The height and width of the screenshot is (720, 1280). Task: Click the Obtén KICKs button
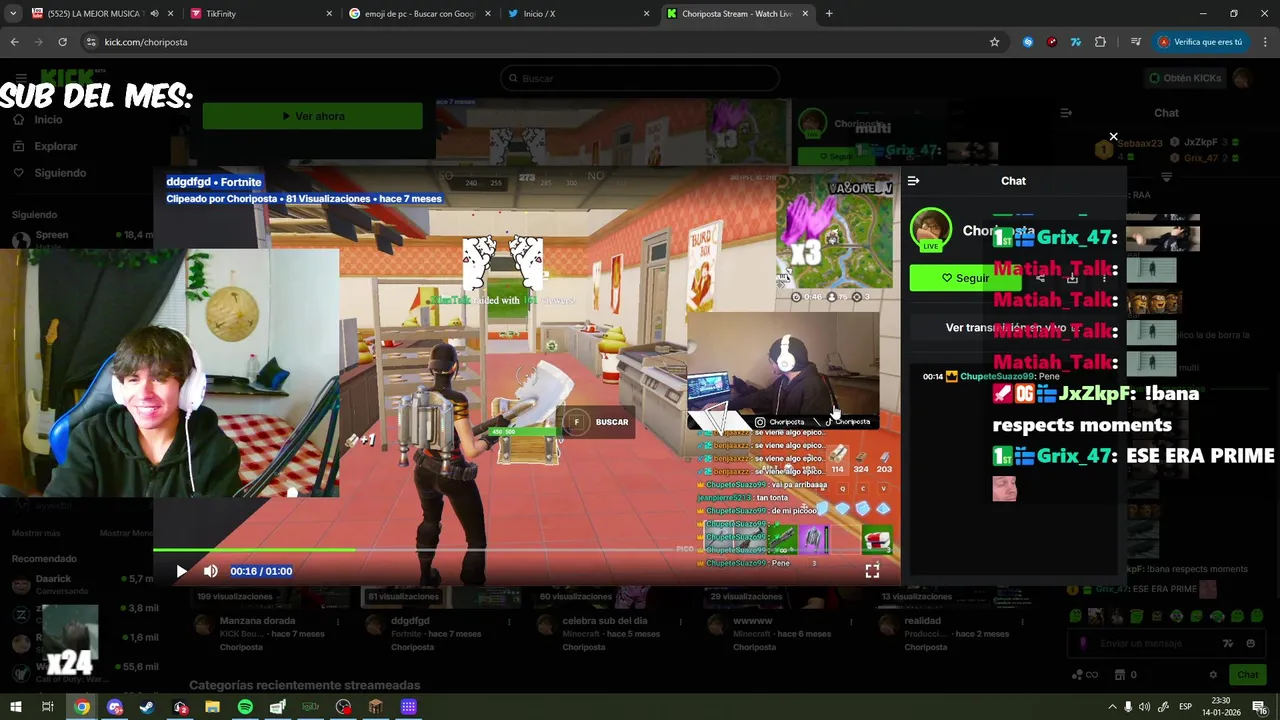pyautogui.click(x=1185, y=78)
